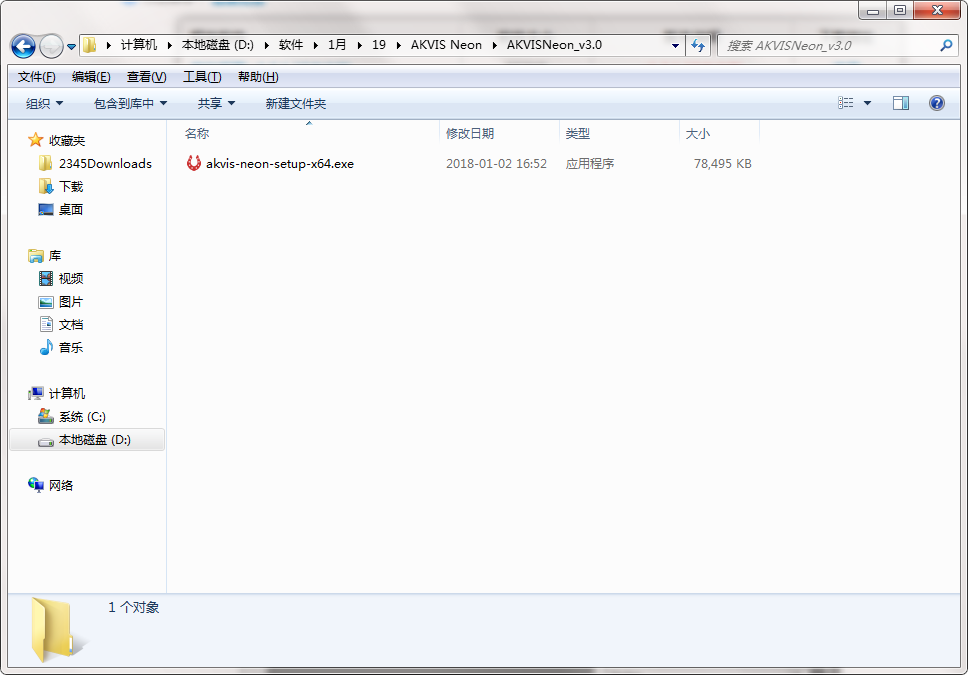968x675 pixels.
Task: Click the 图片 pictures icon
Action: click(46, 302)
